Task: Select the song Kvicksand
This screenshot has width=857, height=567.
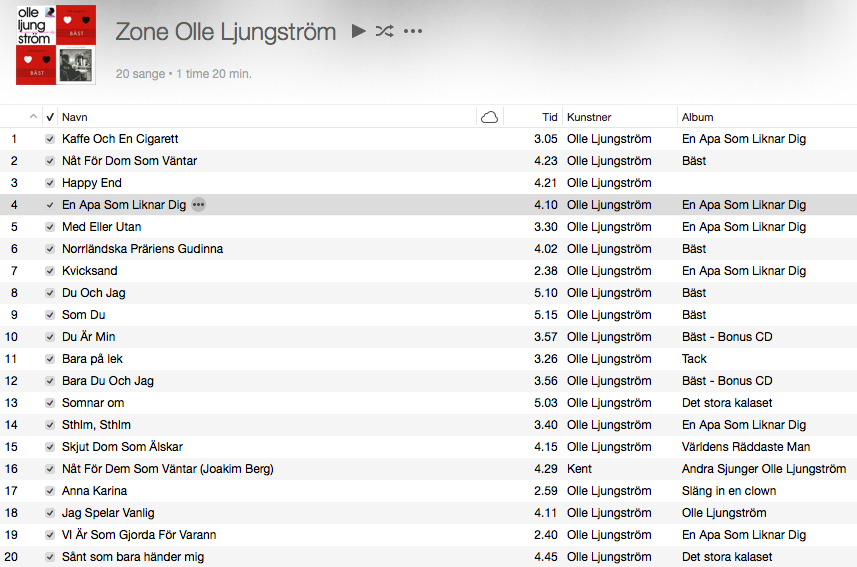Action: (90, 271)
